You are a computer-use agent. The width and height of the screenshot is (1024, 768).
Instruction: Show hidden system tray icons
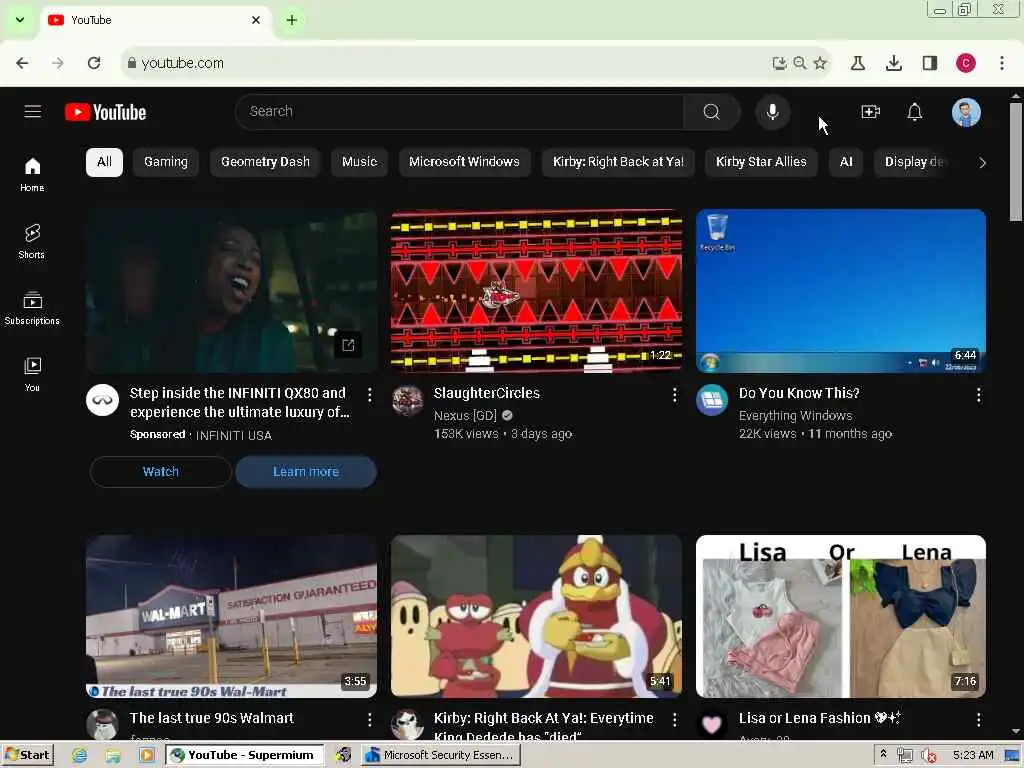(x=884, y=755)
